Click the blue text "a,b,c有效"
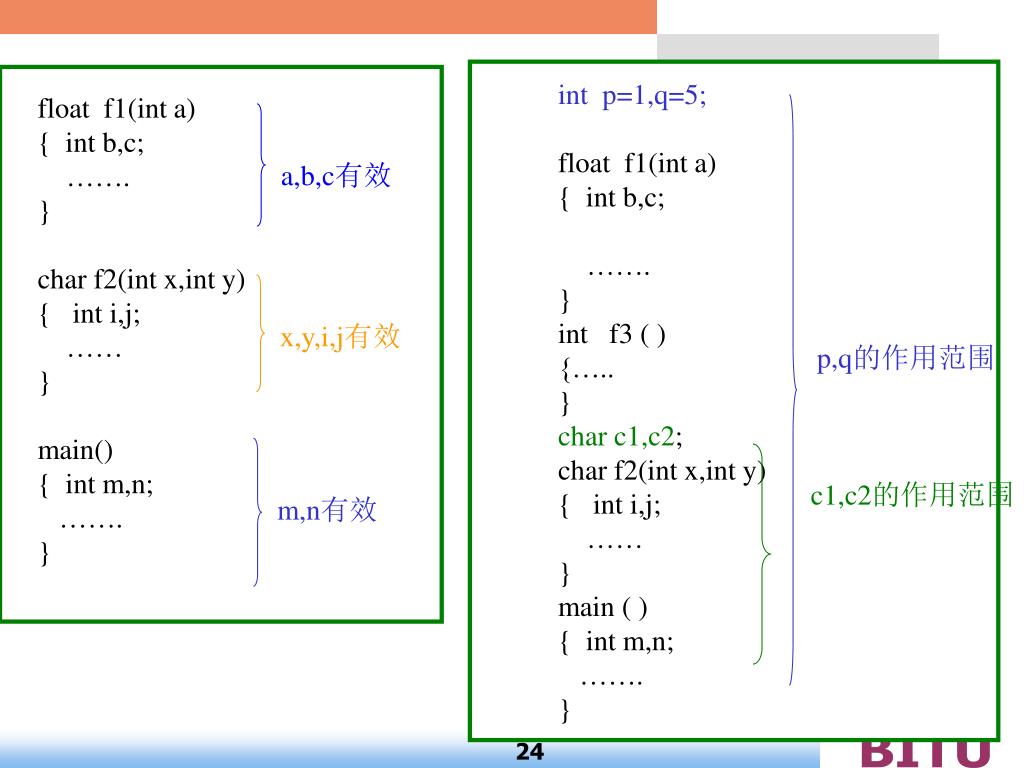 point(336,176)
